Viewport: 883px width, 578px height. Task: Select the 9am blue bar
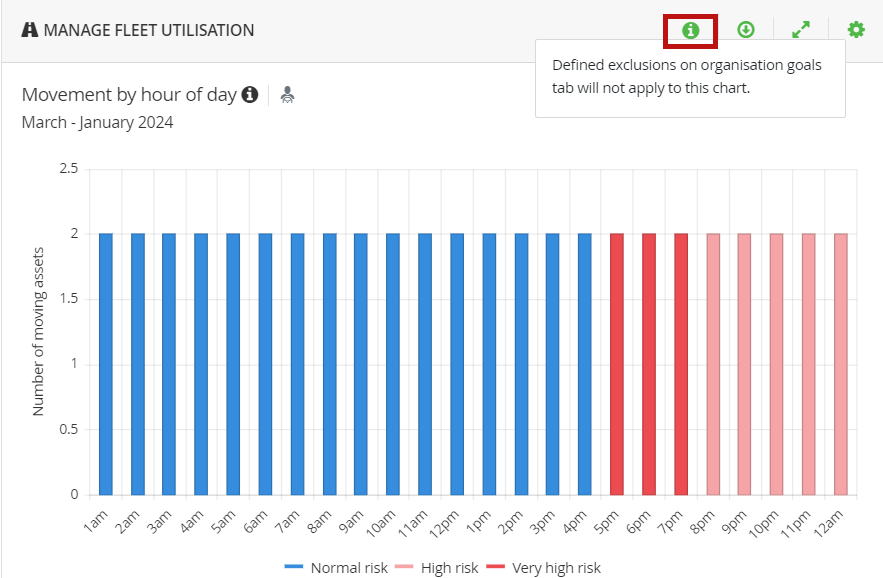click(361, 364)
